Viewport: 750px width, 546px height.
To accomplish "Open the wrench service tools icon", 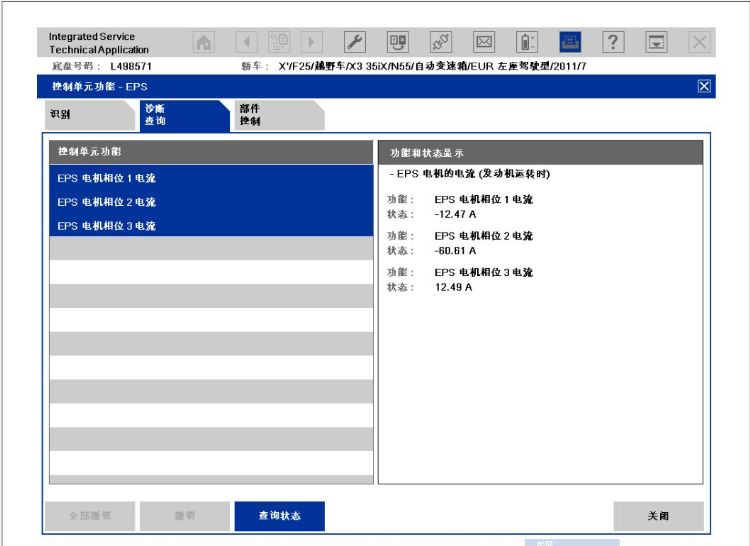I will click(355, 42).
